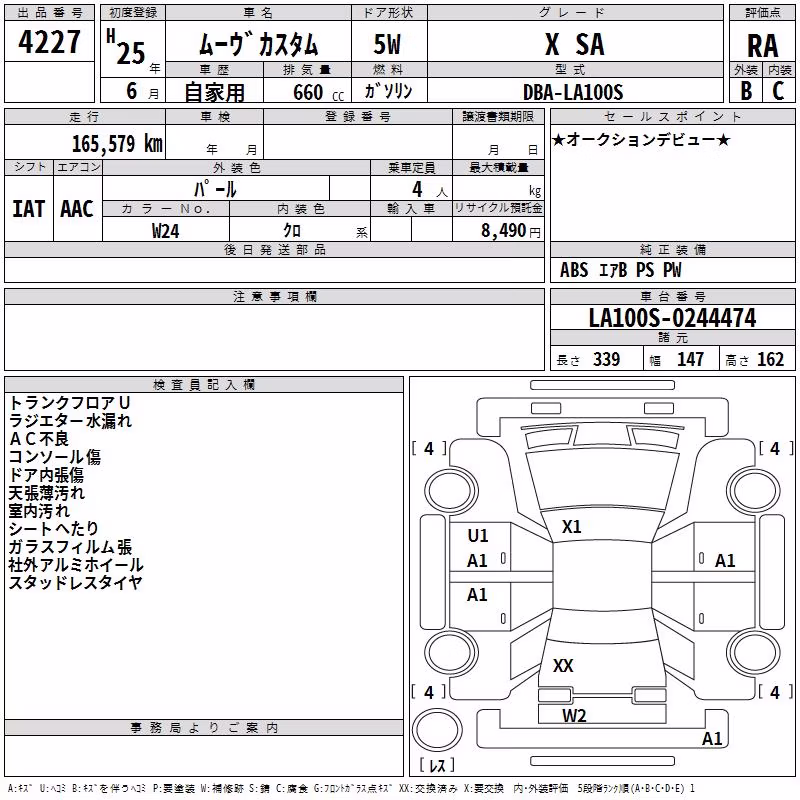Image resolution: width=800 pixels, height=800 pixels.
Task: Click the XX replaced mark on the diagram
Action: point(563,665)
